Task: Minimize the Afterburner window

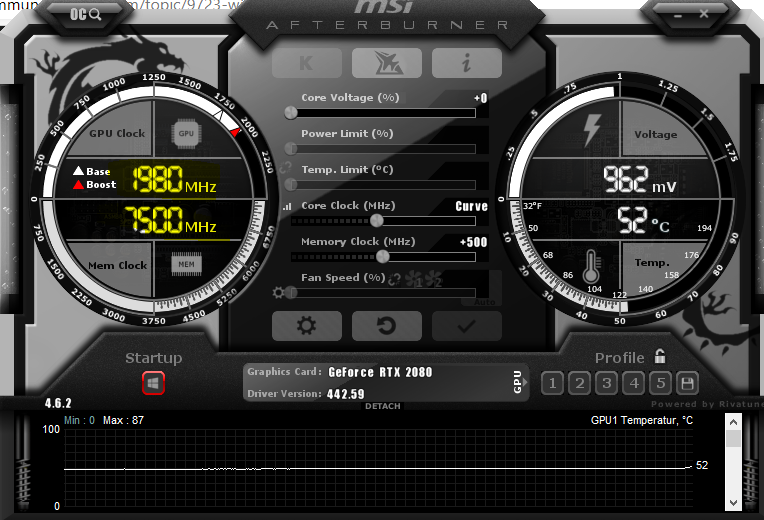Action: click(x=678, y=15)
